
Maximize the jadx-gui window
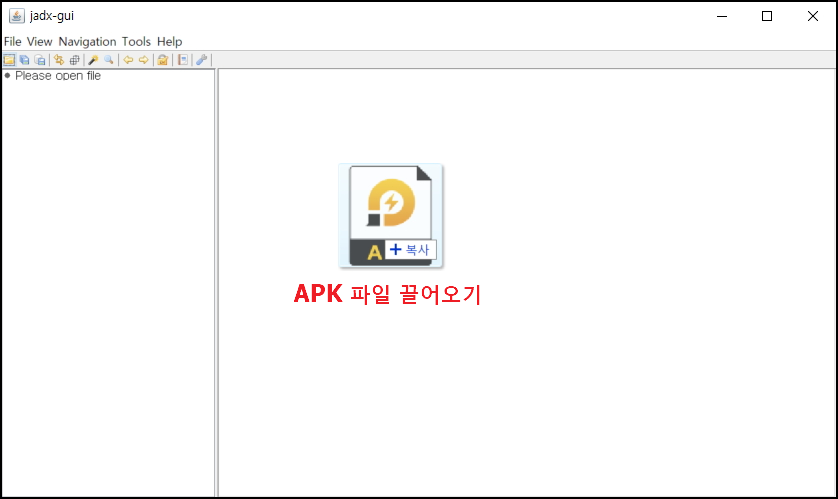coord(767,16)
